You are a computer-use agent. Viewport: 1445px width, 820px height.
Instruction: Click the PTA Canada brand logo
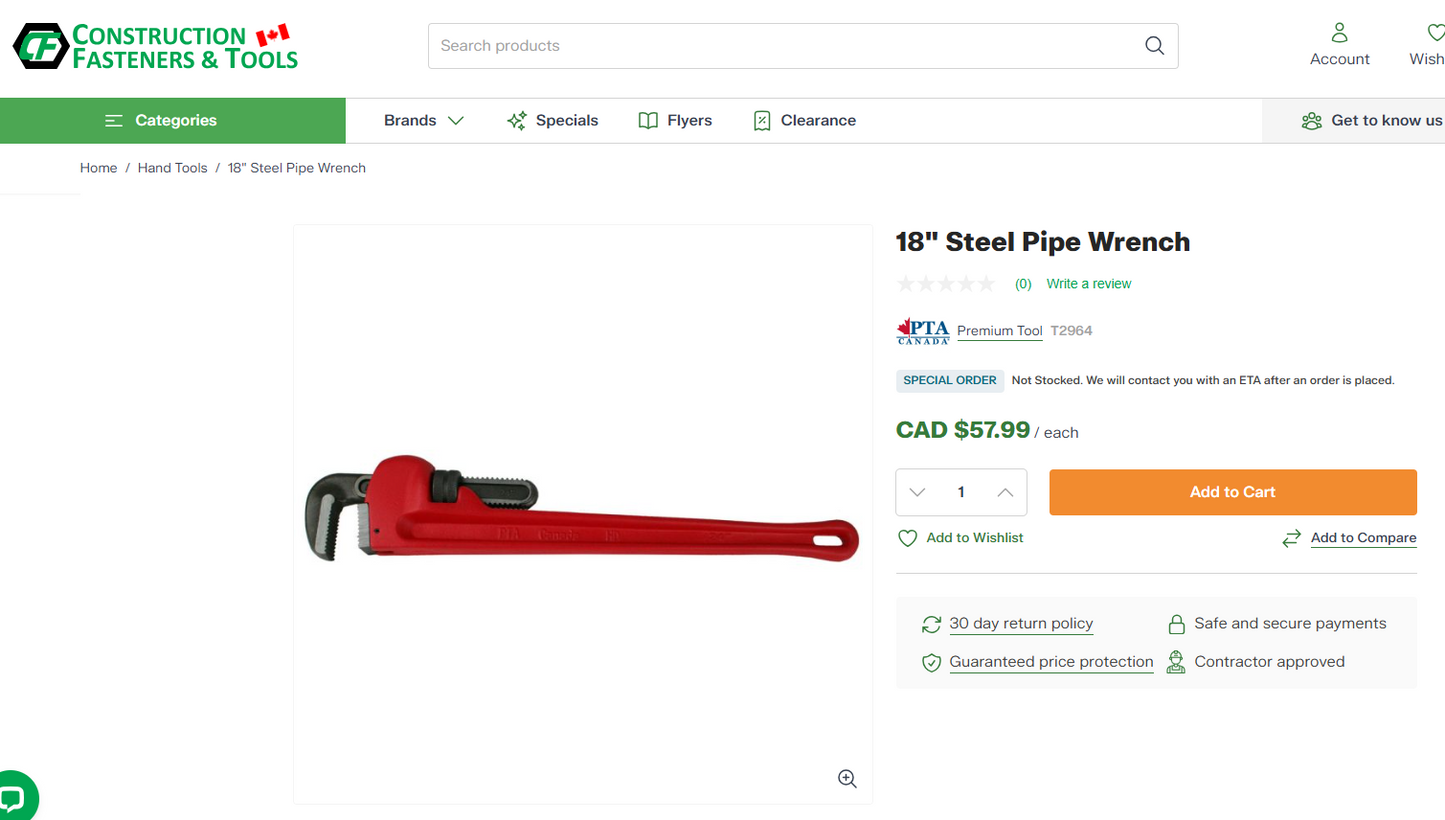(922, 331)
